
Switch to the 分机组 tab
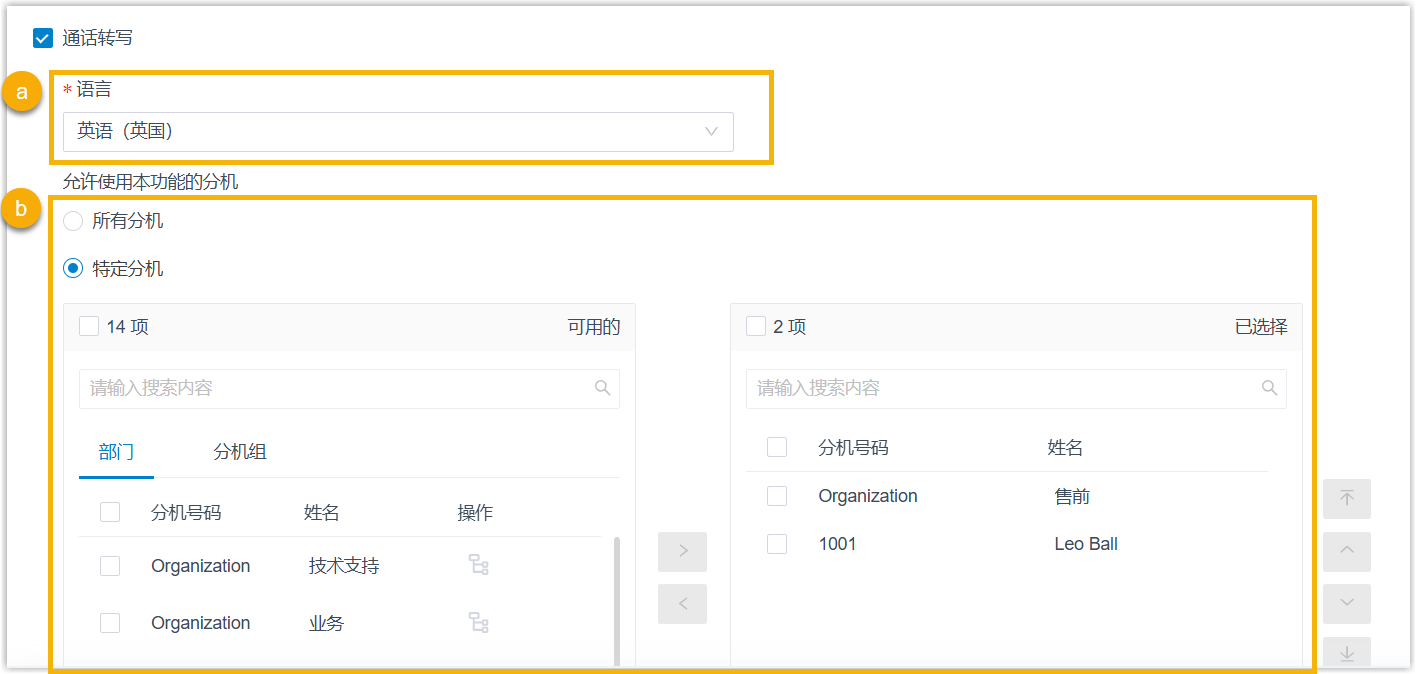click(240, 452)
